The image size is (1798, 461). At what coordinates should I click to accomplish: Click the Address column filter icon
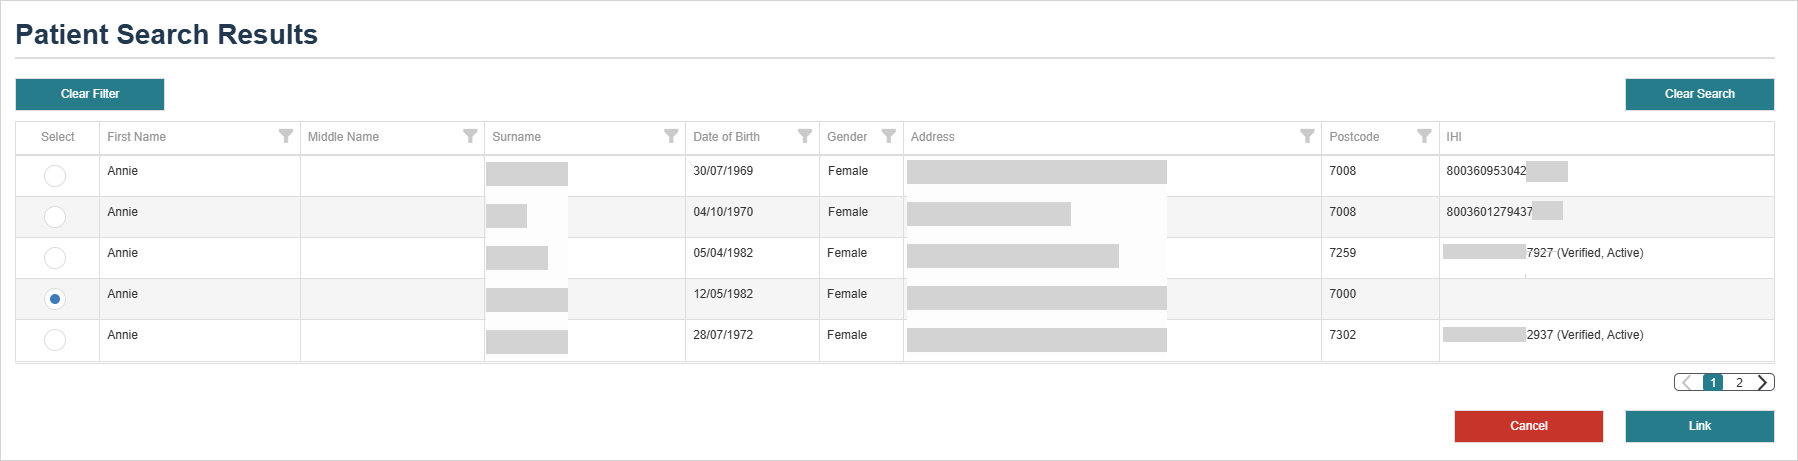(1306, 136)
